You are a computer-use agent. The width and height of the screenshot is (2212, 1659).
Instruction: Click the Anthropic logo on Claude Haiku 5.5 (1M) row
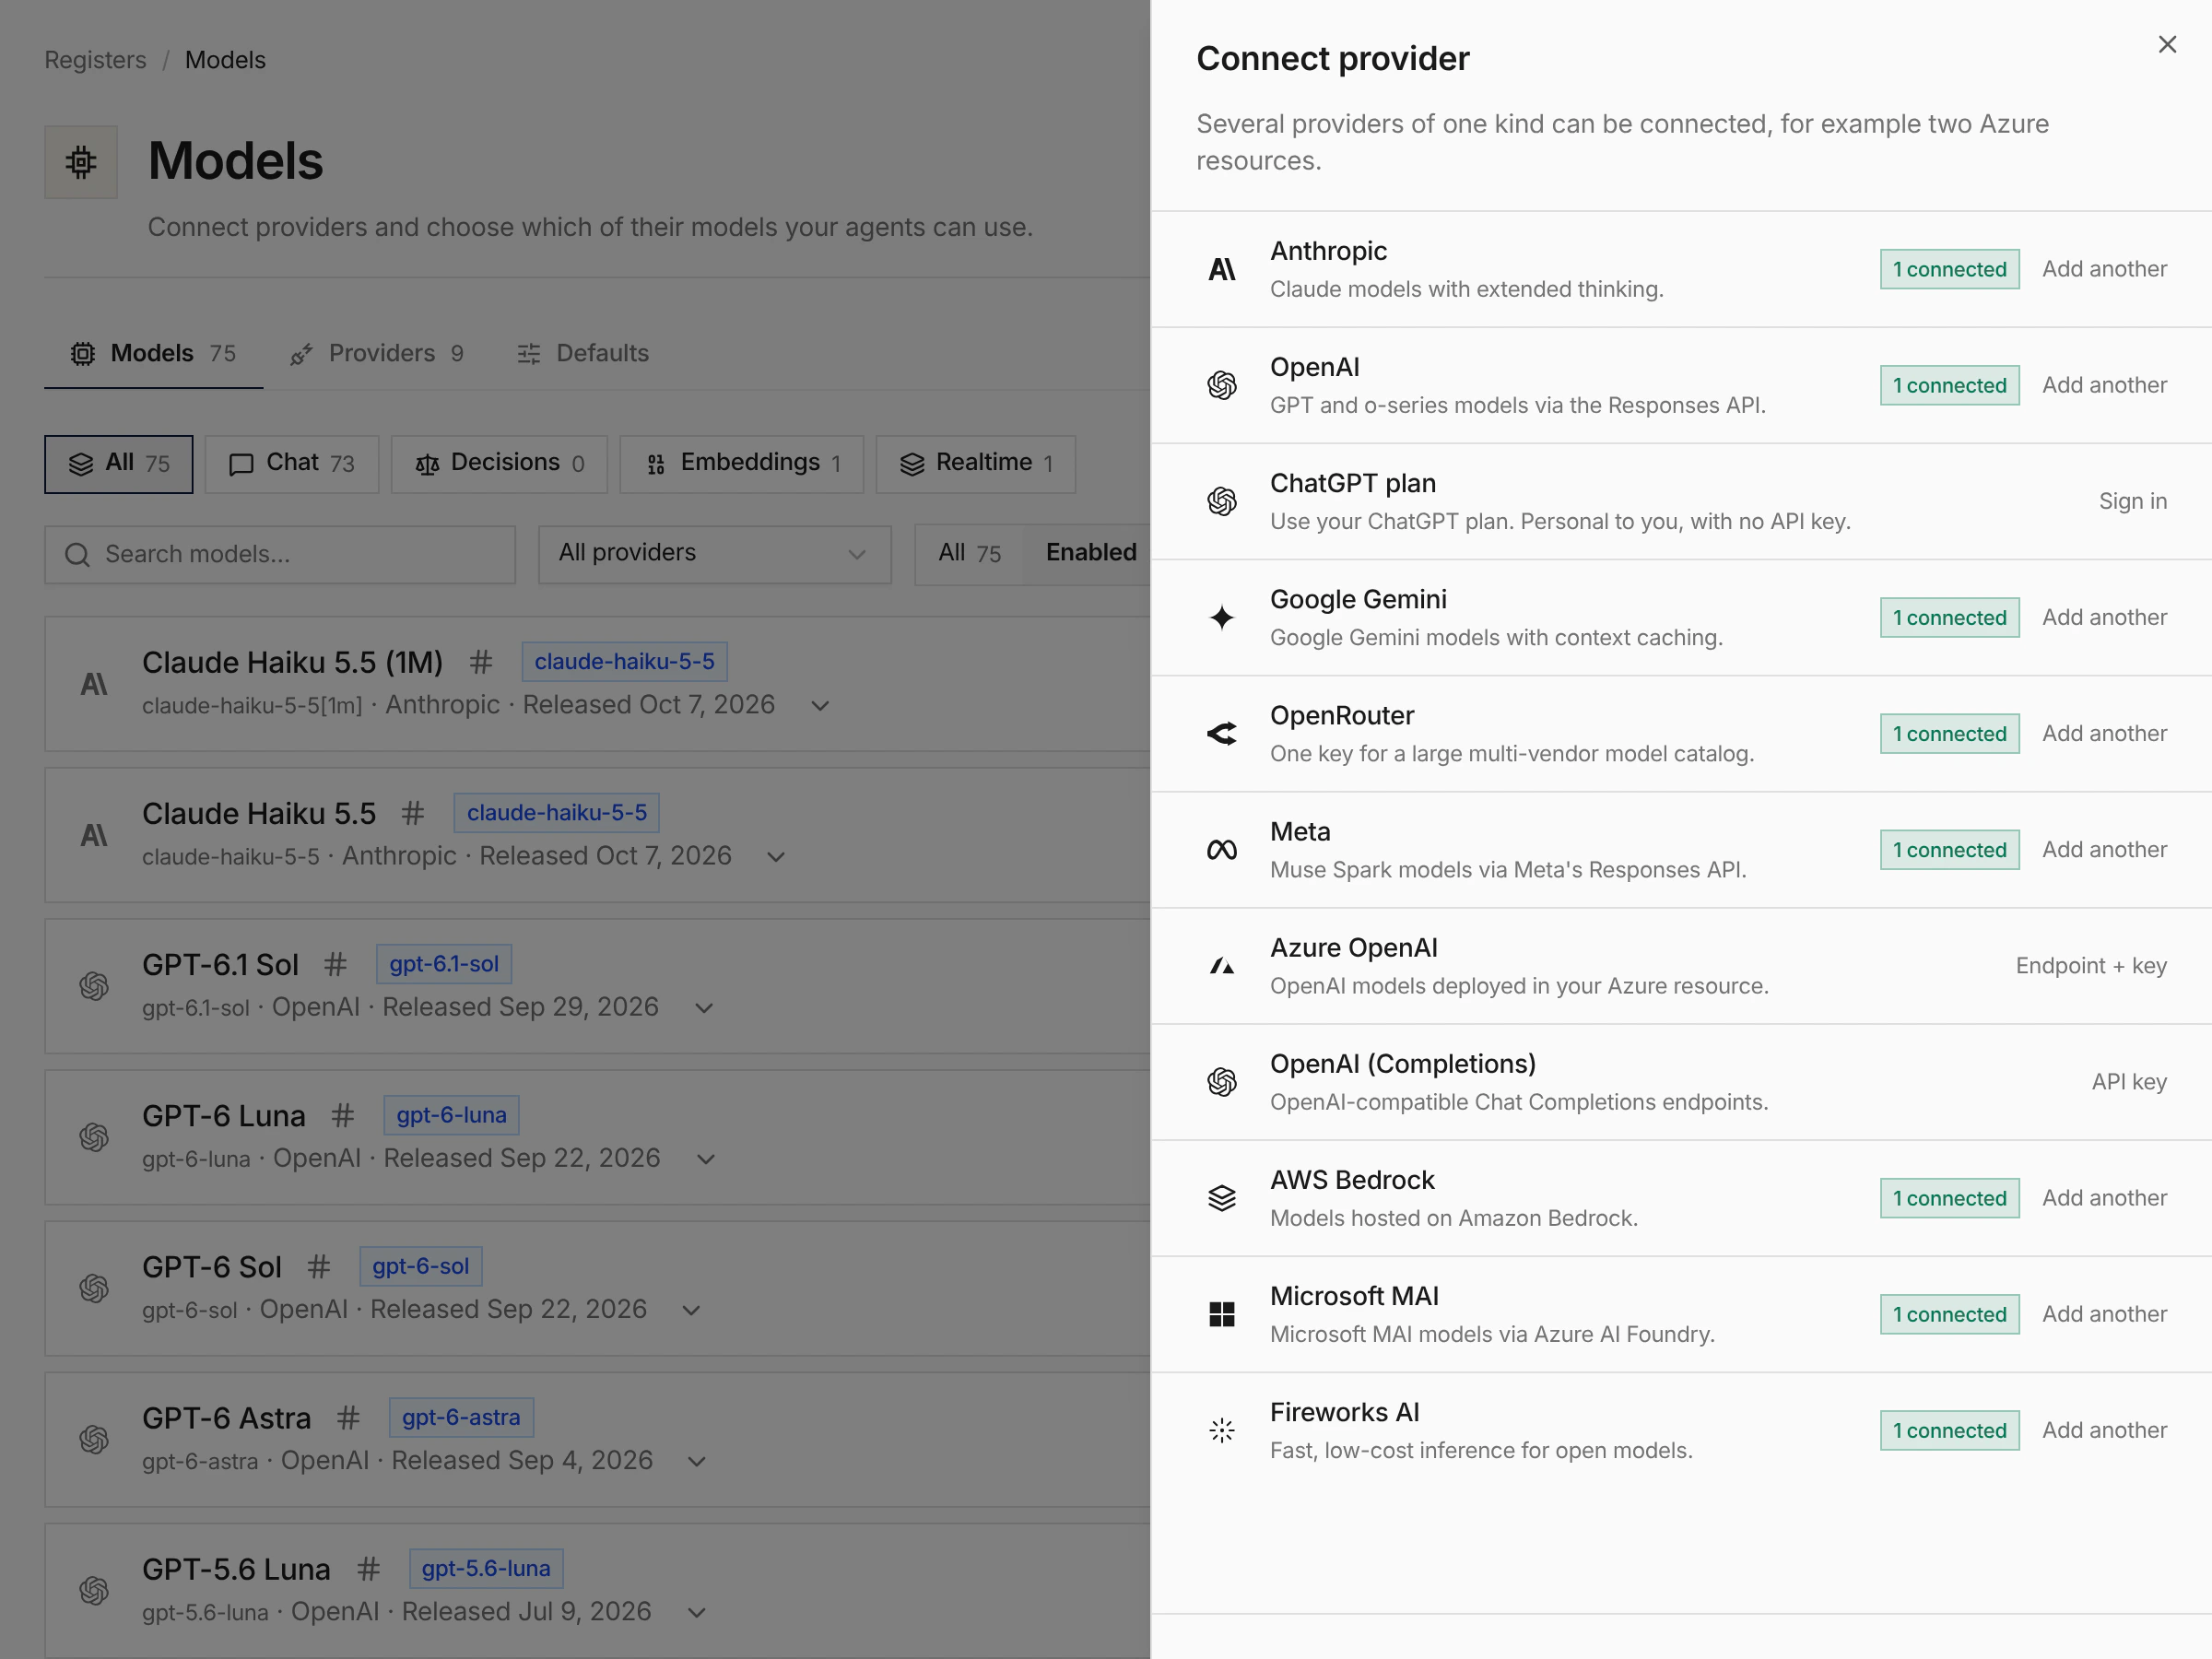[93, 684]
